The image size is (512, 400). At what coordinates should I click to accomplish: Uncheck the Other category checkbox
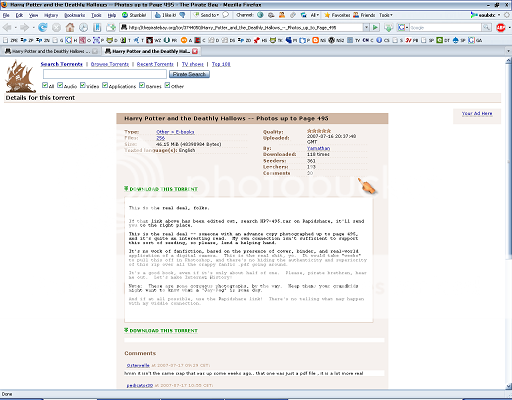coord(167,85)
